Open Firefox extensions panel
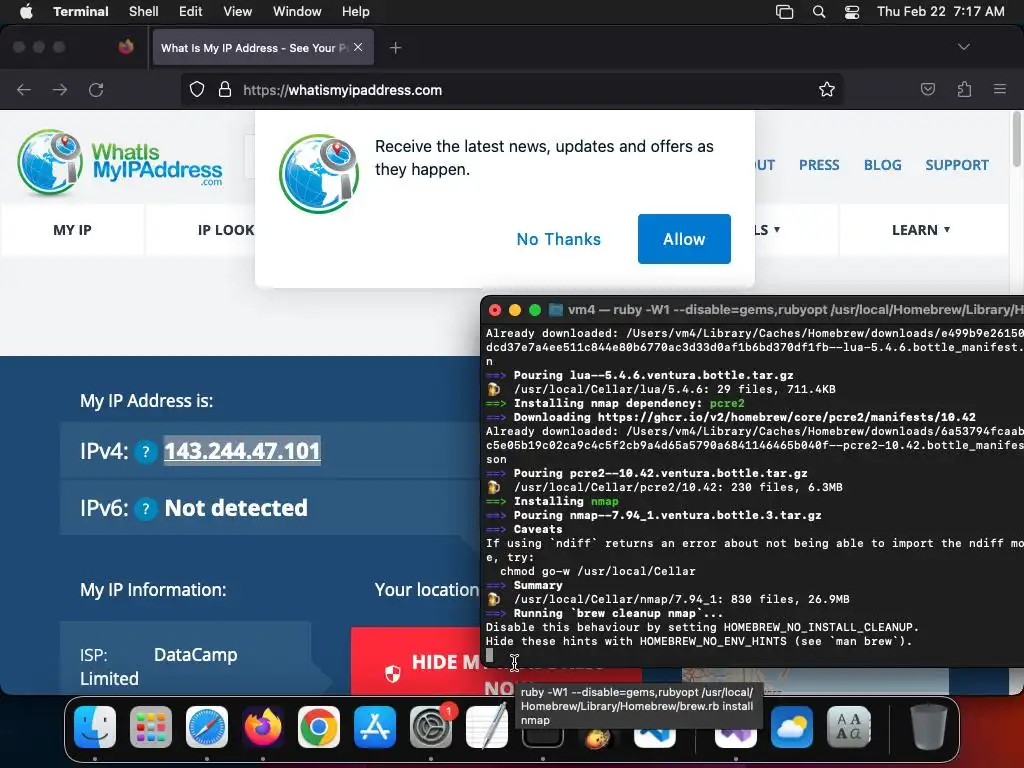This screenshot has height=768, width=1024. [x=964, y=89]
